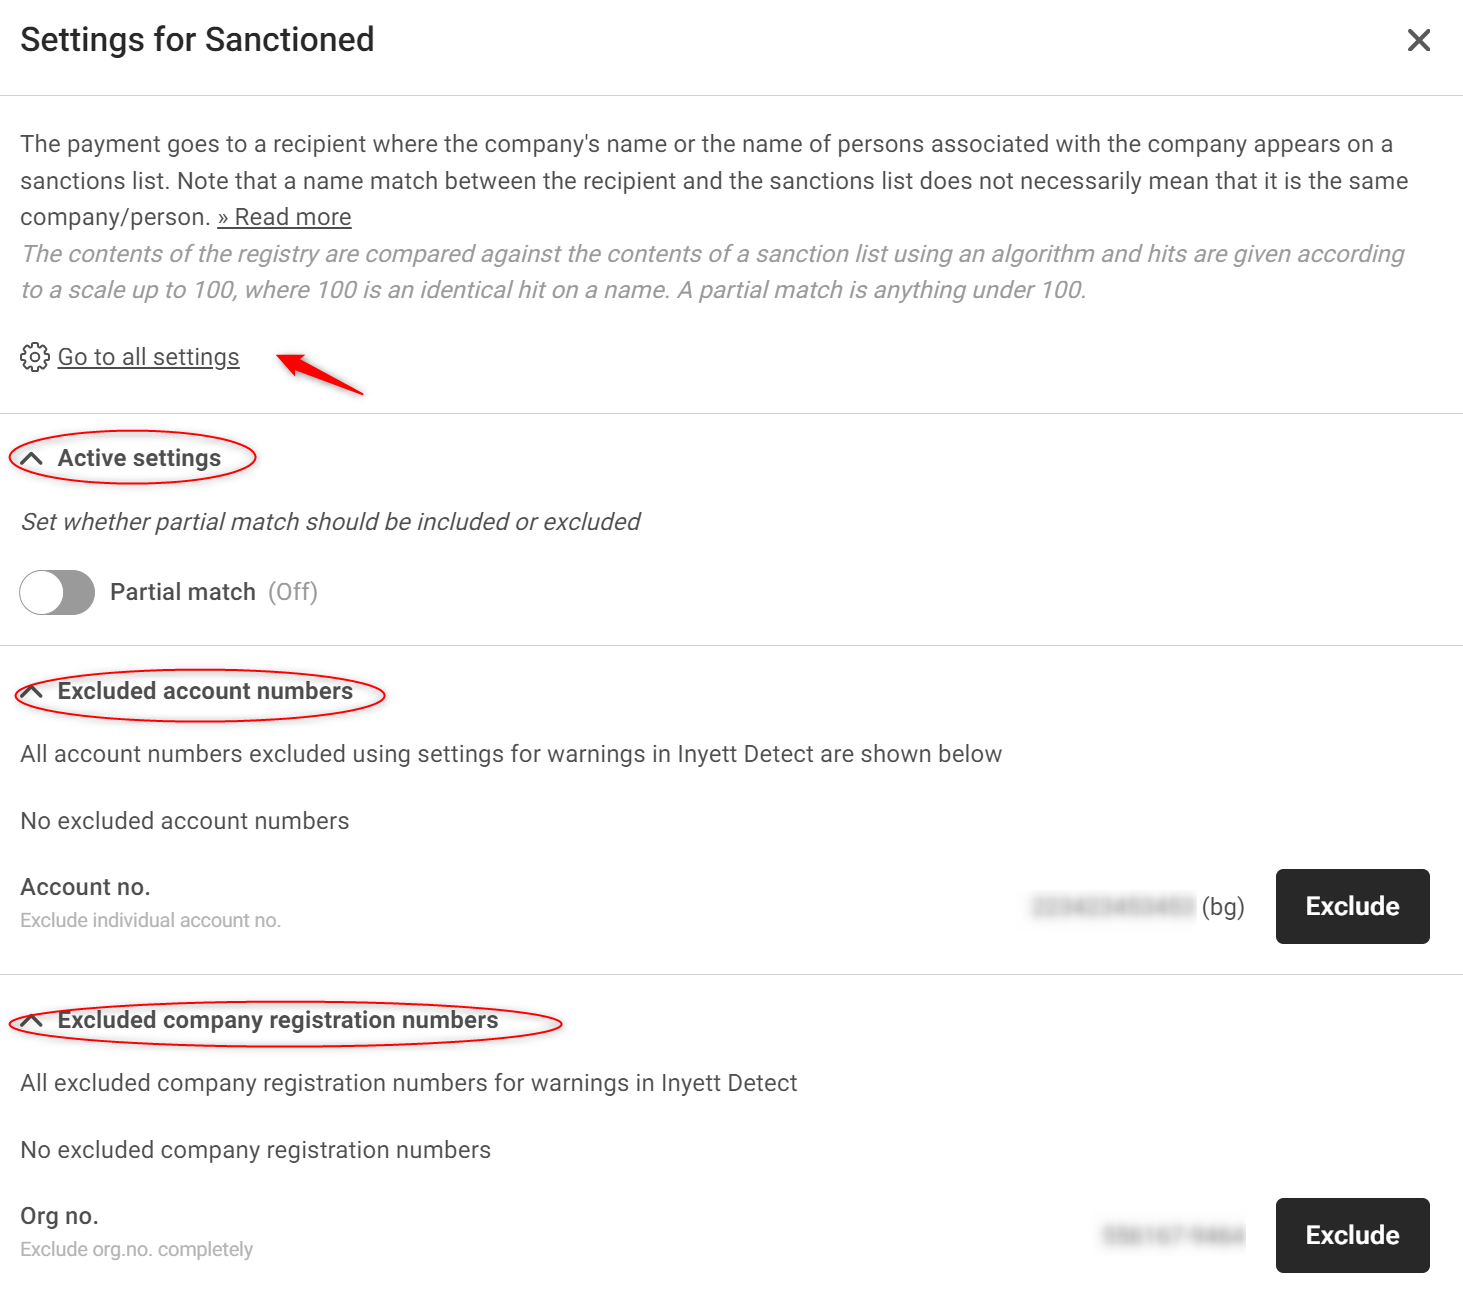The width and height of the screenshot is (1463, 1293).
Task: Click the blurred org number value
Action: click(1175, 1236)
